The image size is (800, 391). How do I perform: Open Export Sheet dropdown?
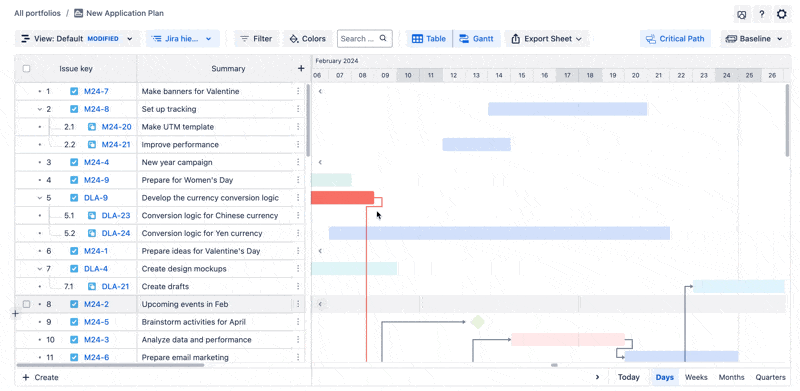tap(546, 39)
